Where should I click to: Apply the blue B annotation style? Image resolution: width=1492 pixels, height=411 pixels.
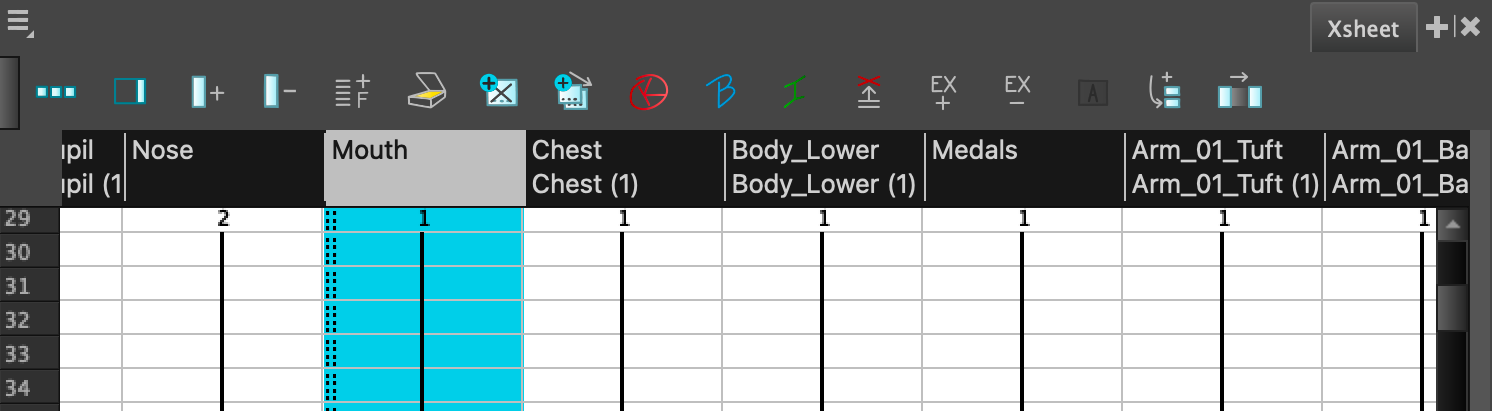pyautogui.click(x=720, y=92)
